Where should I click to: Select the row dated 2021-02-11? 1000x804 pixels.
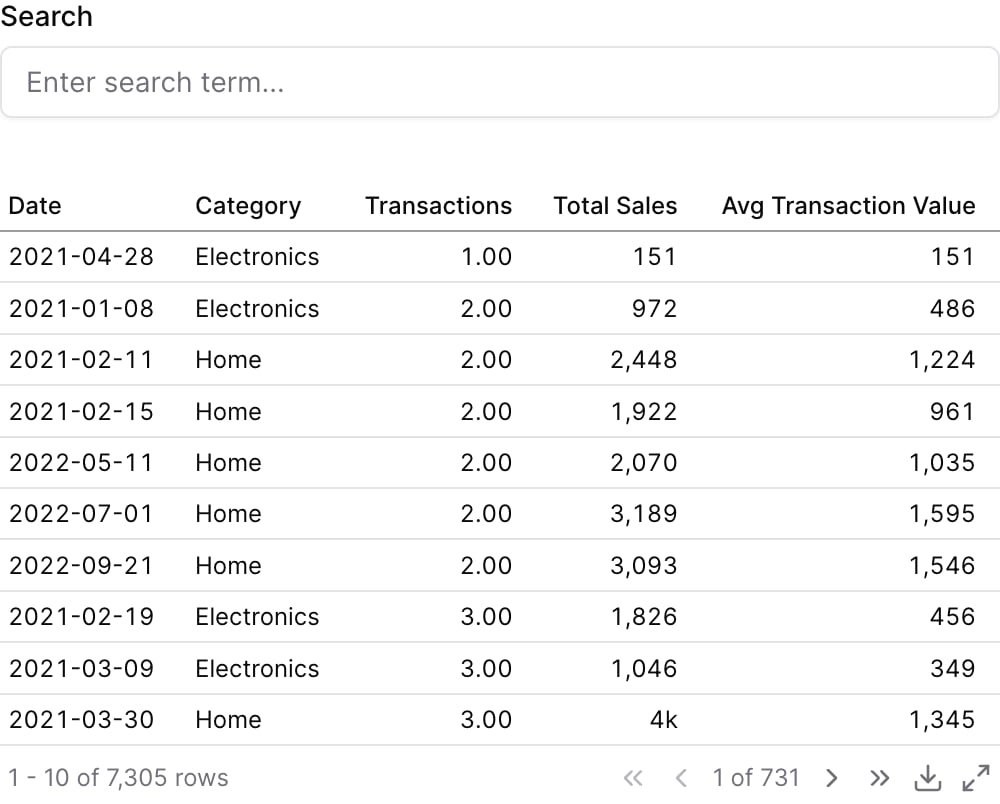click(500, 360)
